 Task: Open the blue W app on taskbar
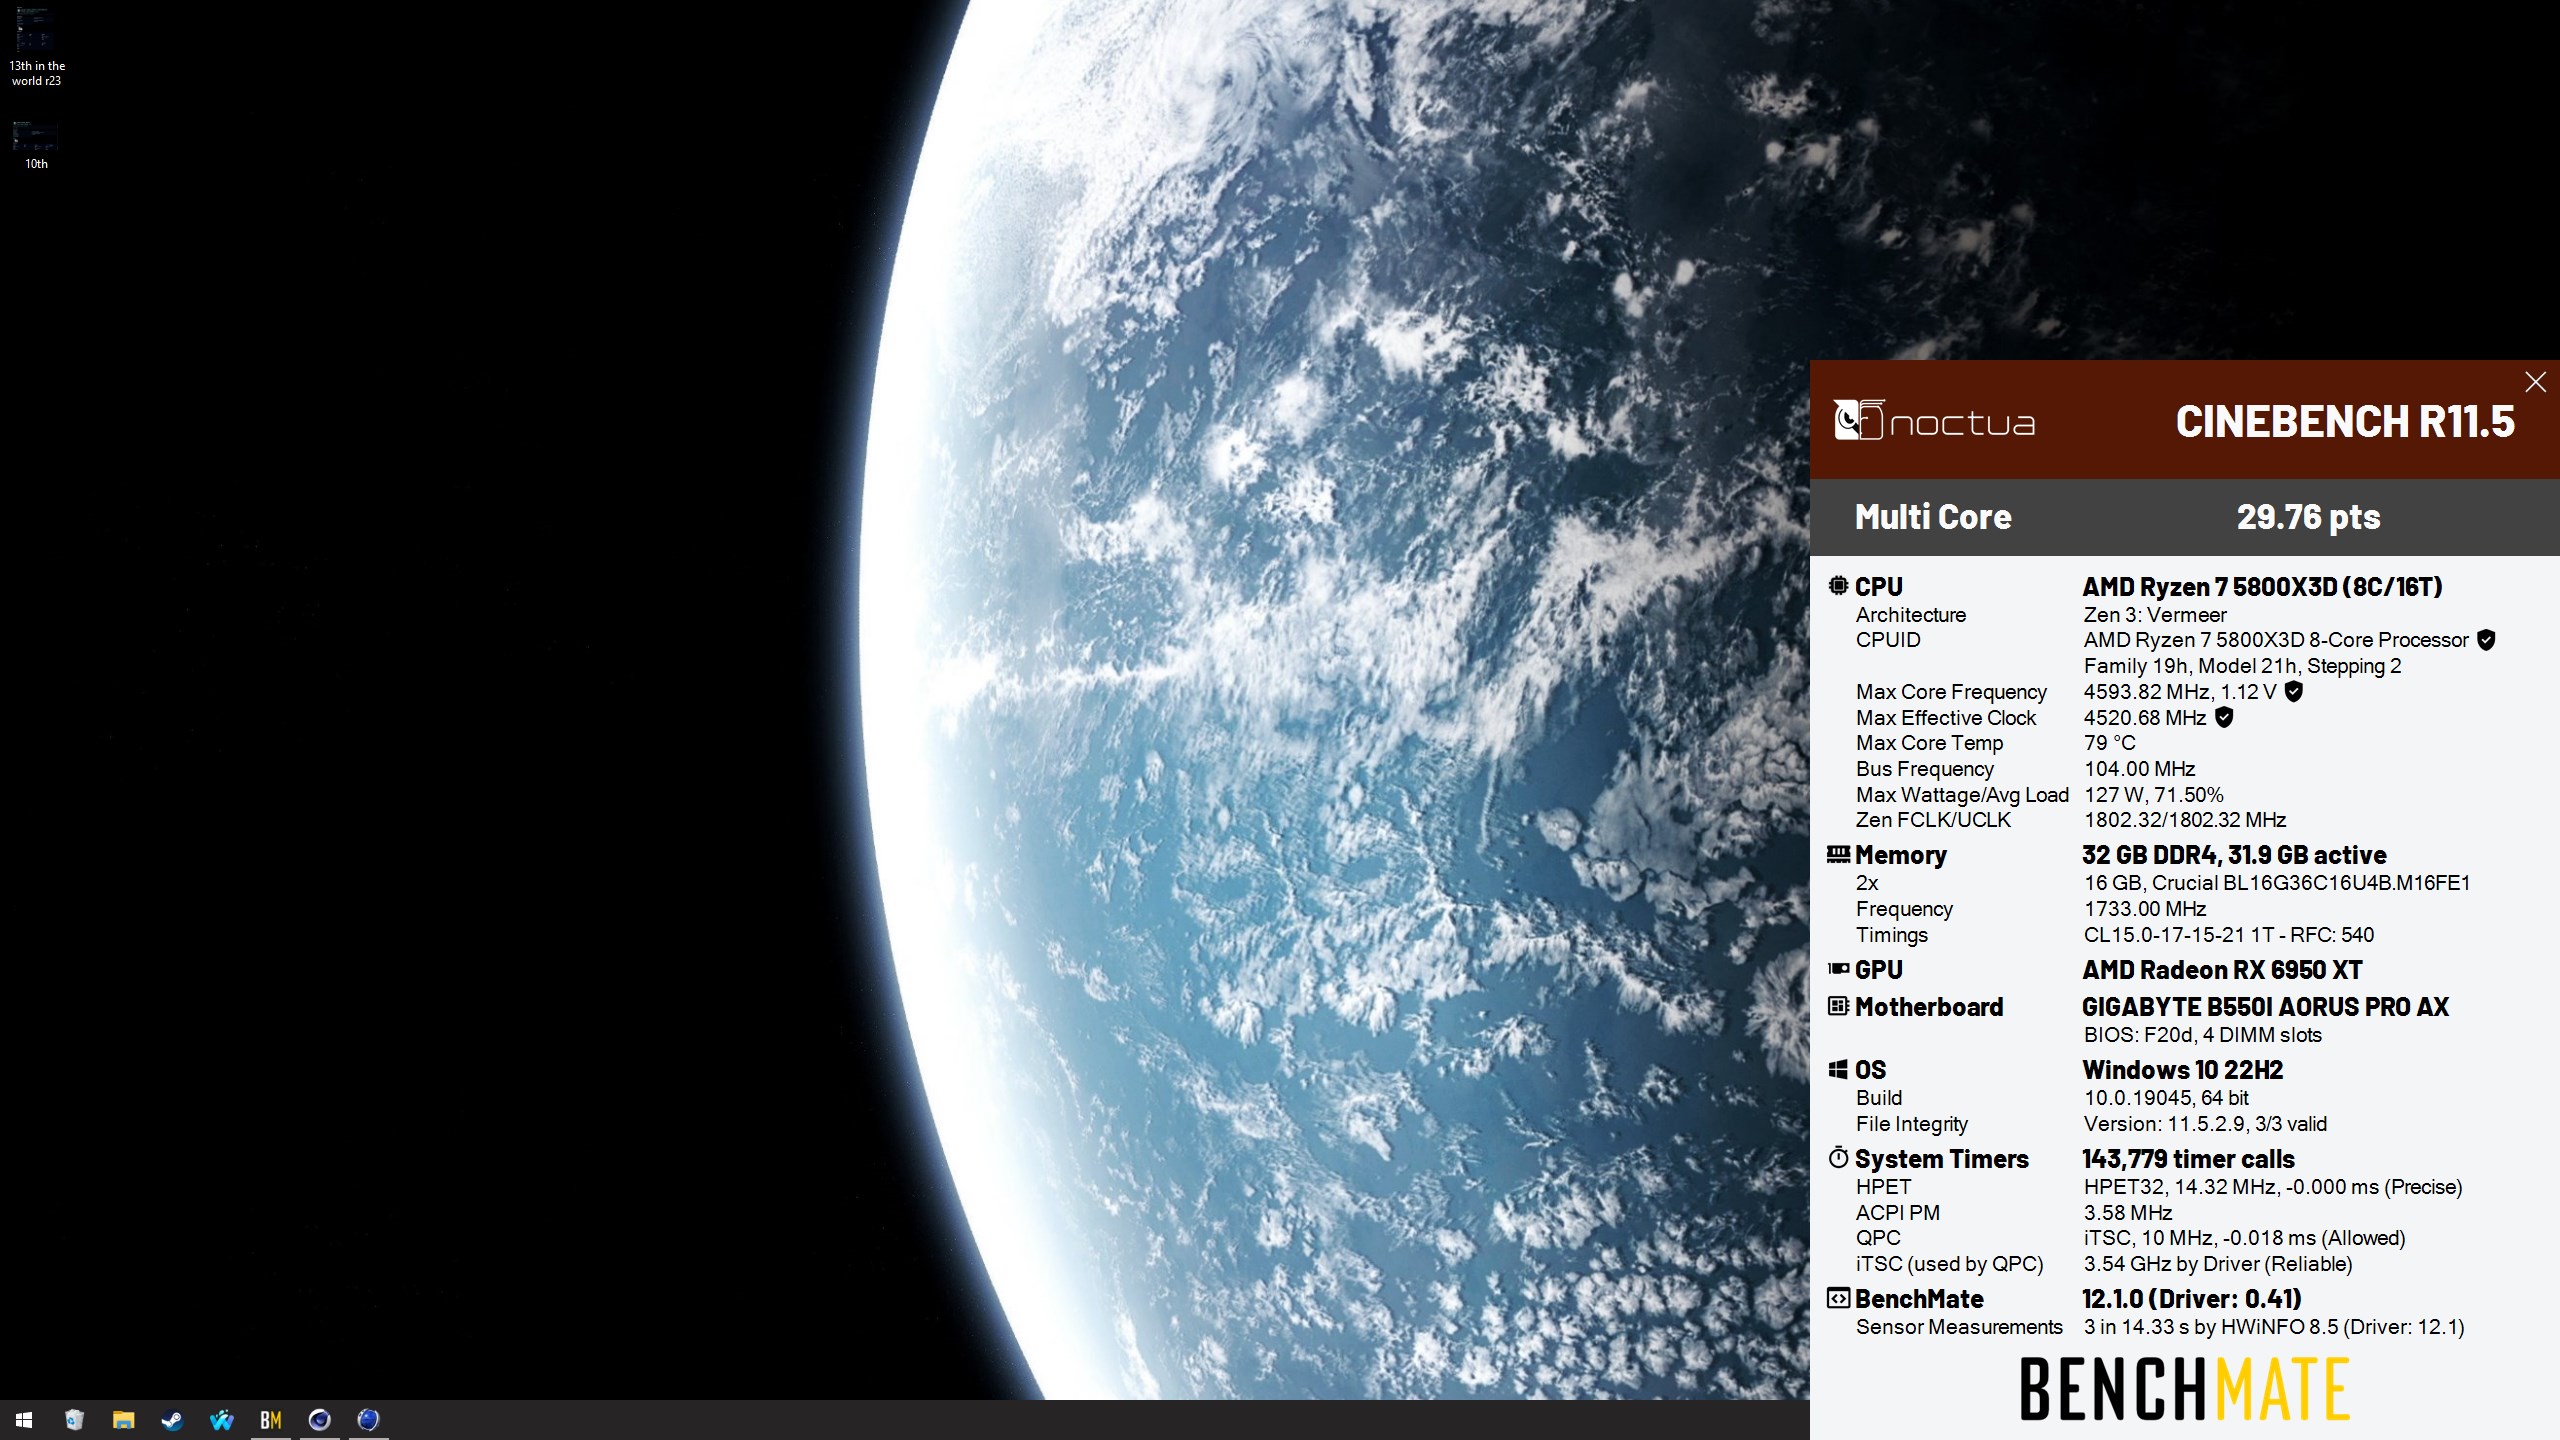click(x=221, y=1420)
